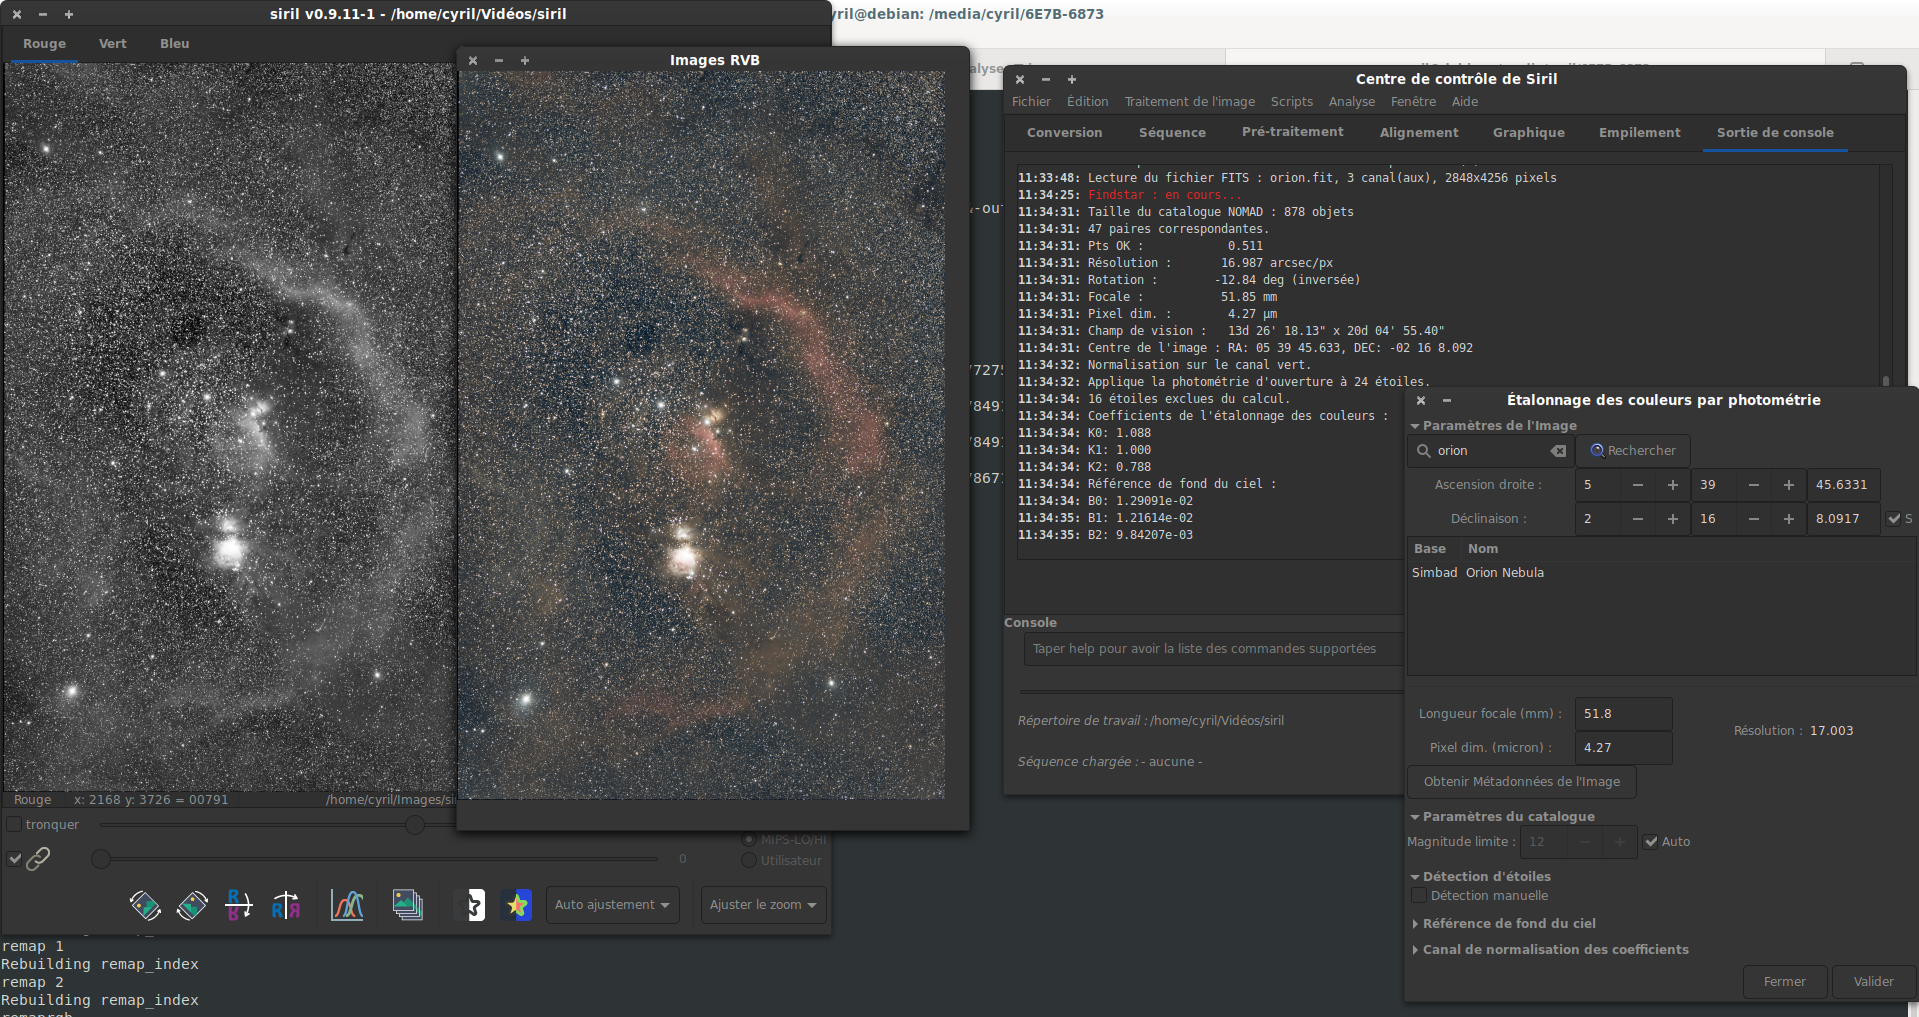Increase declination minutes value 16
This screenshot has height=1017, width=1919.
(x=1788, y=519)
